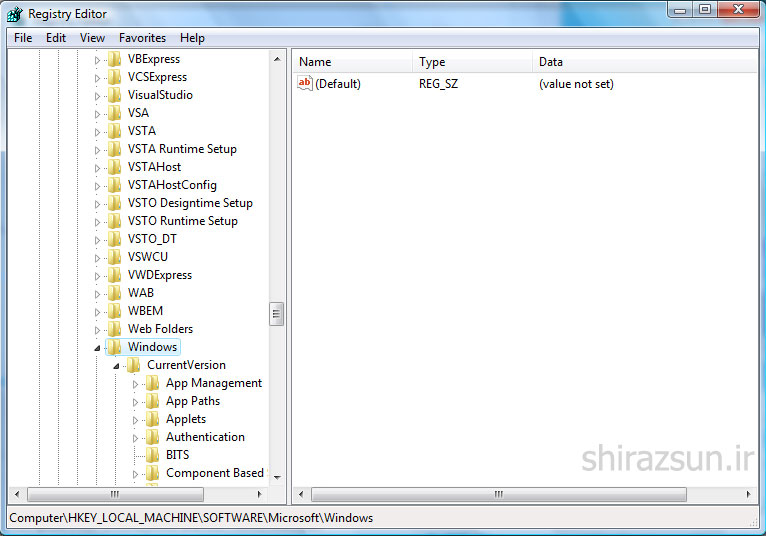Click the WAB folder icon
The height and width of the screenshot is (536, 766).
coord(115,293)
